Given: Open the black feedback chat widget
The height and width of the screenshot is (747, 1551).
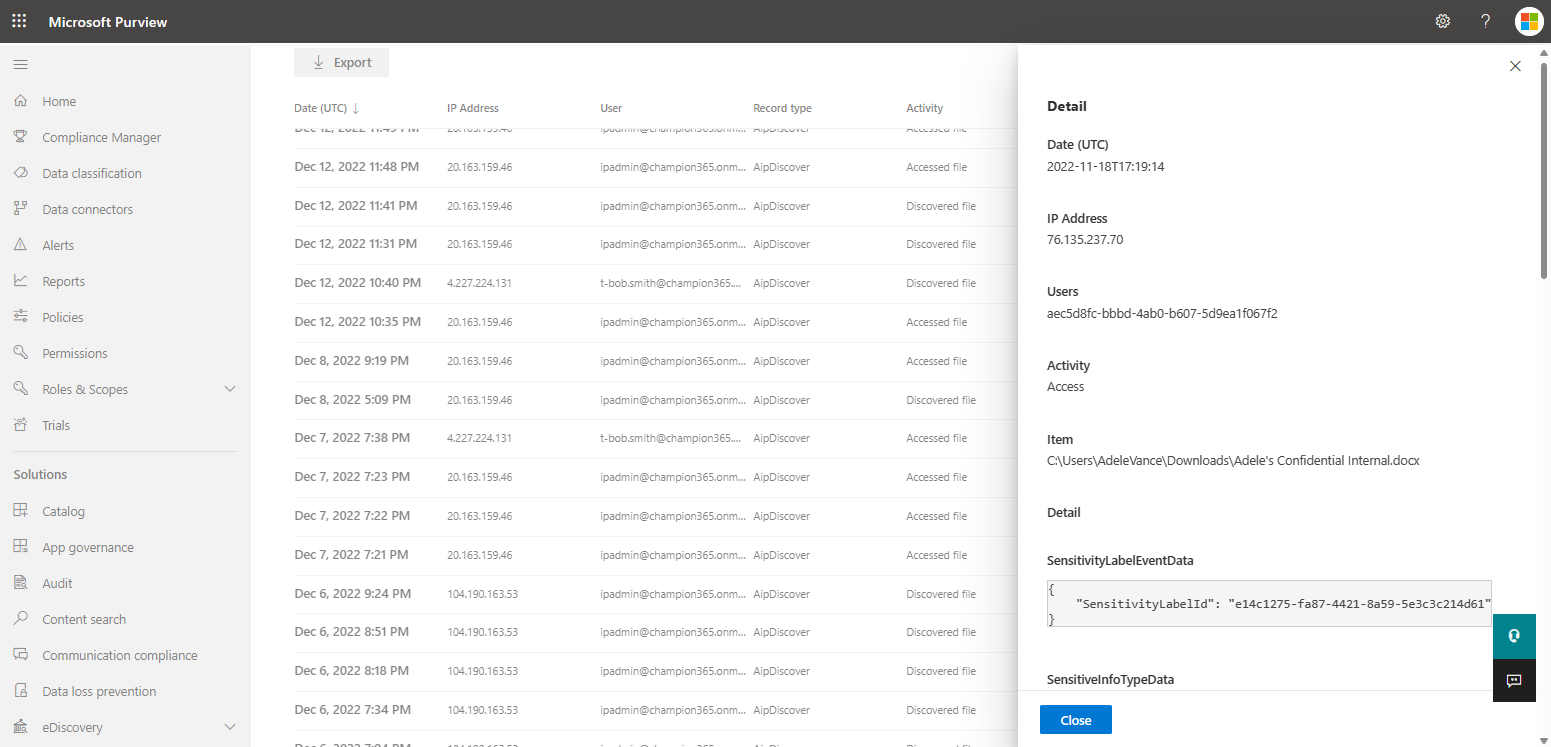Looking at the screenshot, I should (1514, 681).
